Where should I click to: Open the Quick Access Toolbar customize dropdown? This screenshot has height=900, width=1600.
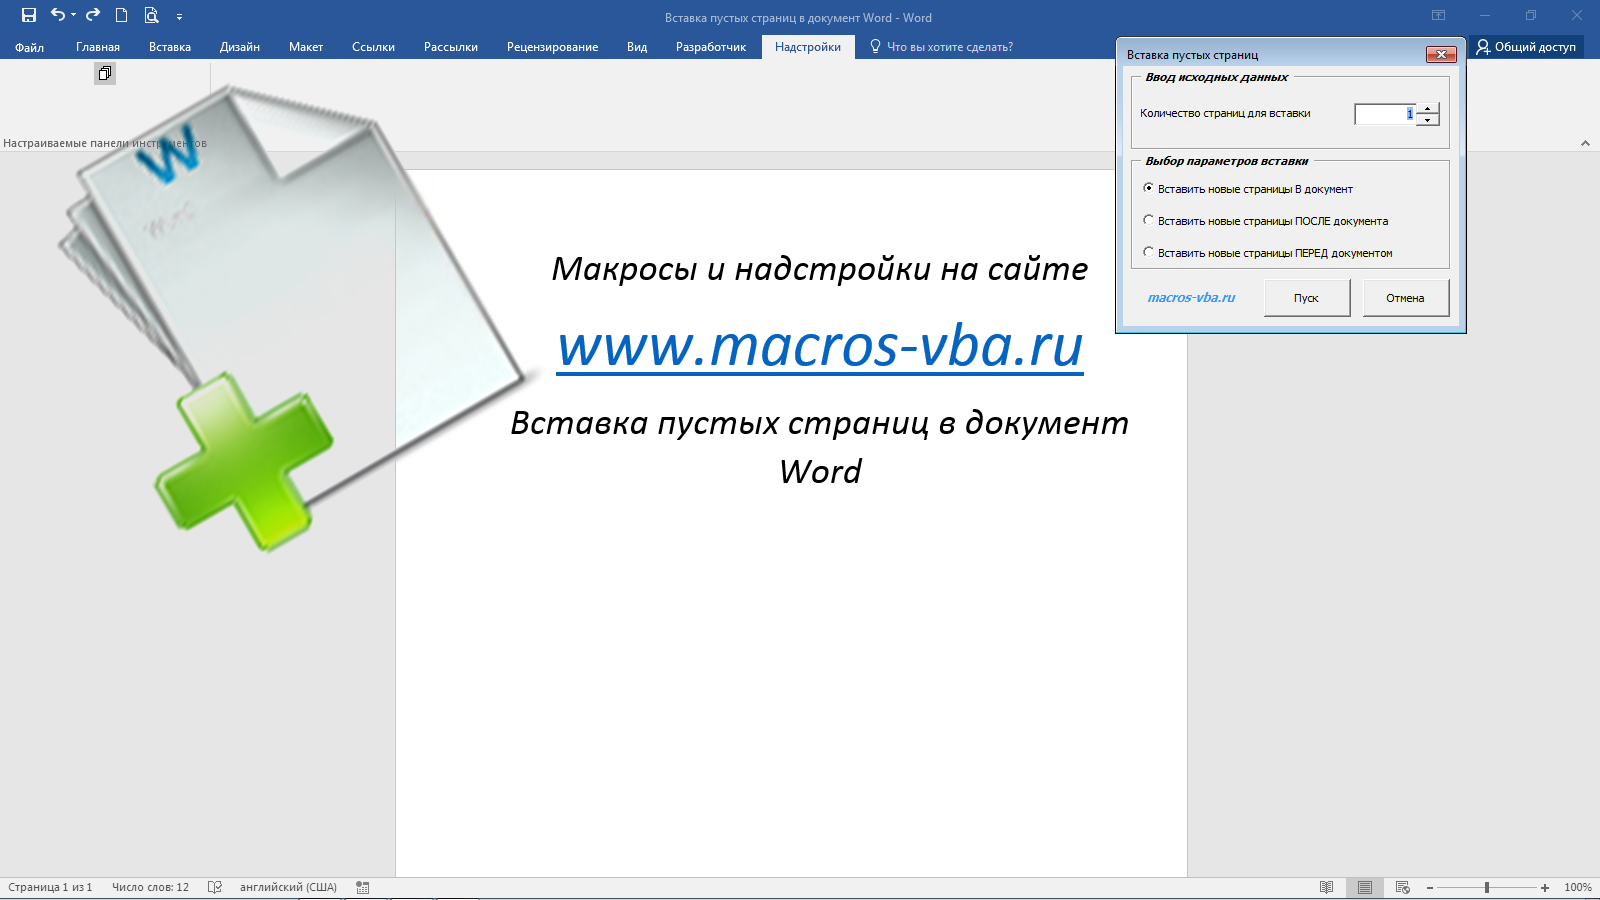[x=180, y=16]
